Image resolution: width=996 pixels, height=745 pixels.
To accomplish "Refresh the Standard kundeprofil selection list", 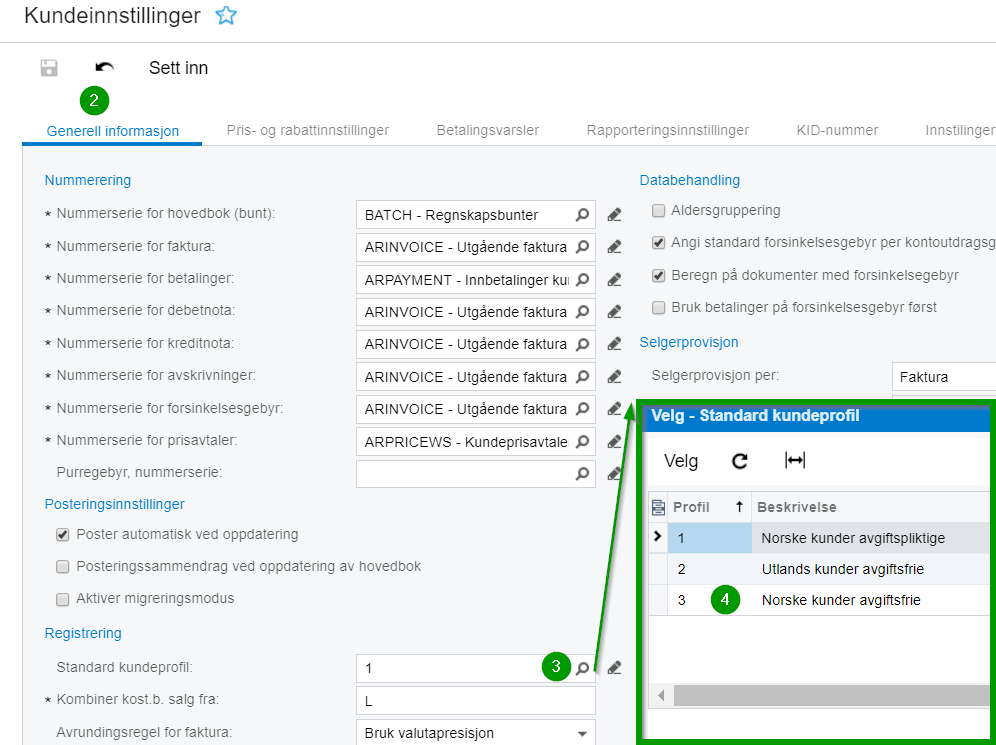I will 738,460.
